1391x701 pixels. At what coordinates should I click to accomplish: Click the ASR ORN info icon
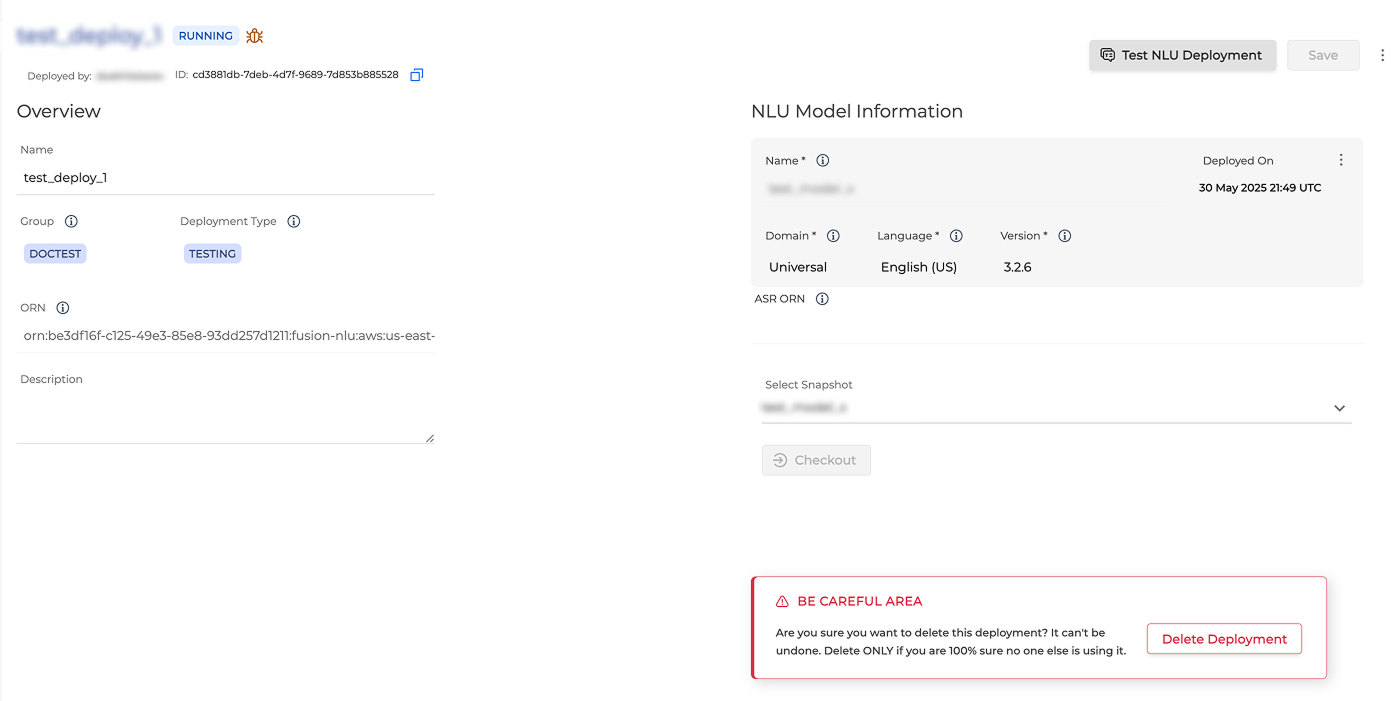click(x=822, y=299)
